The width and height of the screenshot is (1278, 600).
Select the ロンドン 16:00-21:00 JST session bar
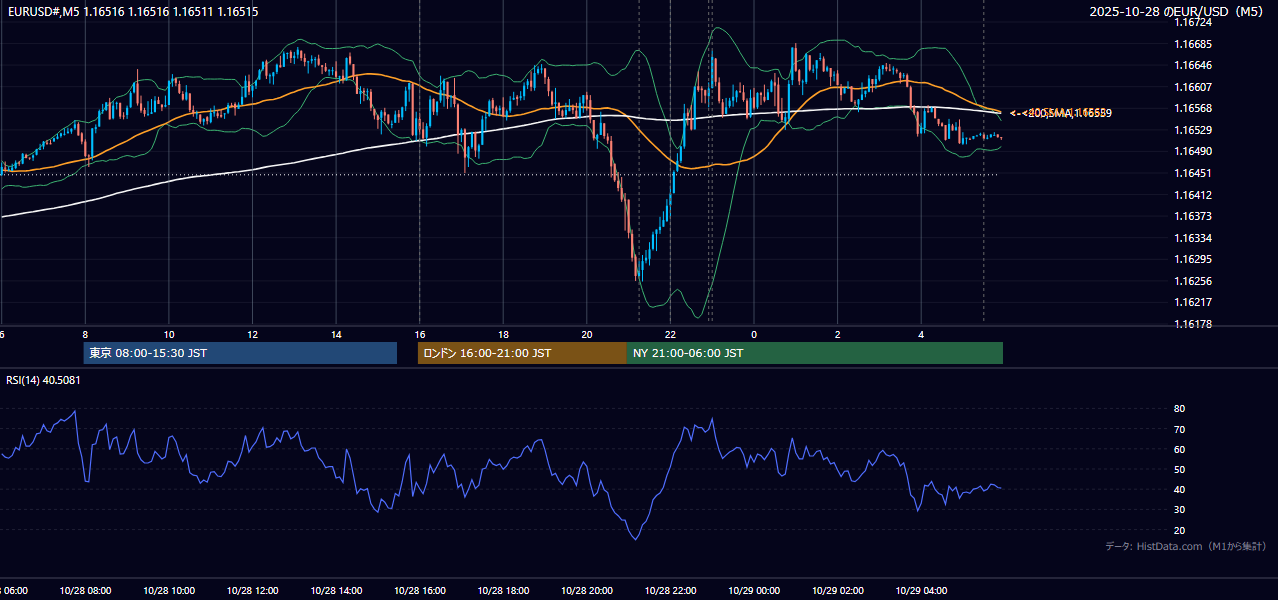coord(522,353)
